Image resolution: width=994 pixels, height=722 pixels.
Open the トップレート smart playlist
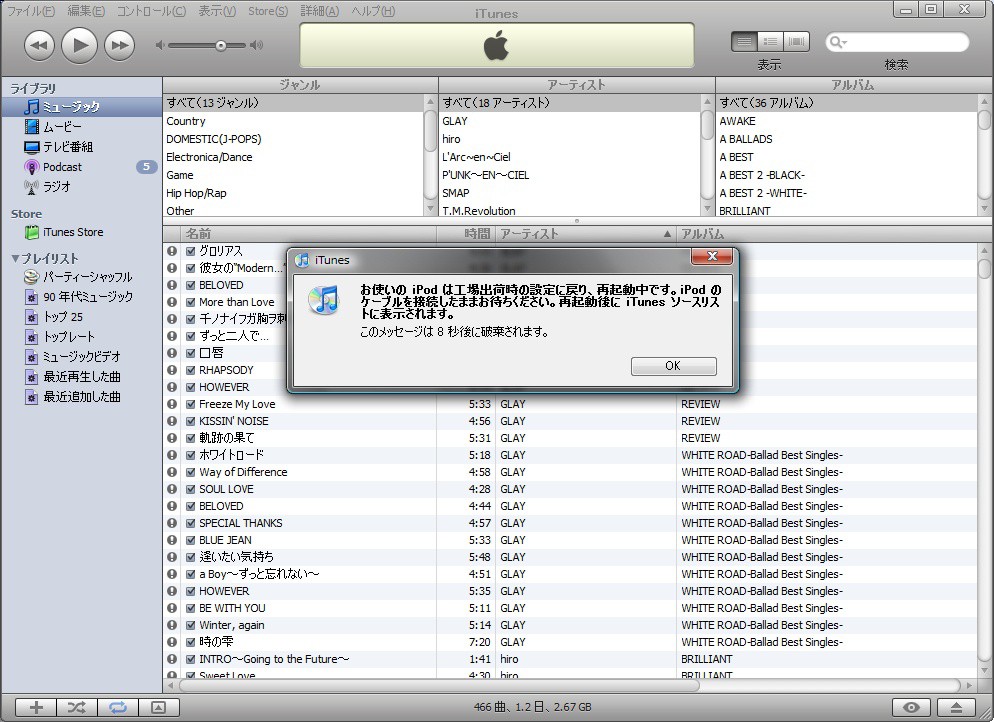pyautogui.click(x=82, y=337)
